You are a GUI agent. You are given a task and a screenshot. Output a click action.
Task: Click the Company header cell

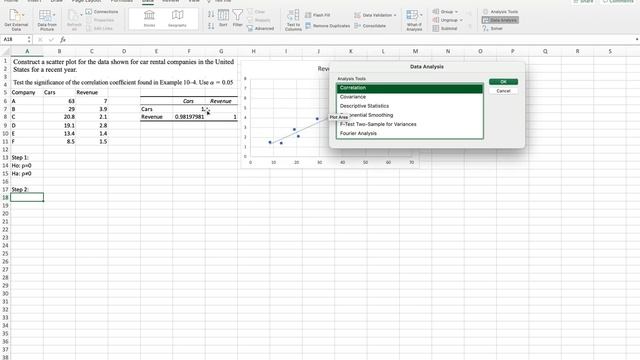click(x=27, y=93)
